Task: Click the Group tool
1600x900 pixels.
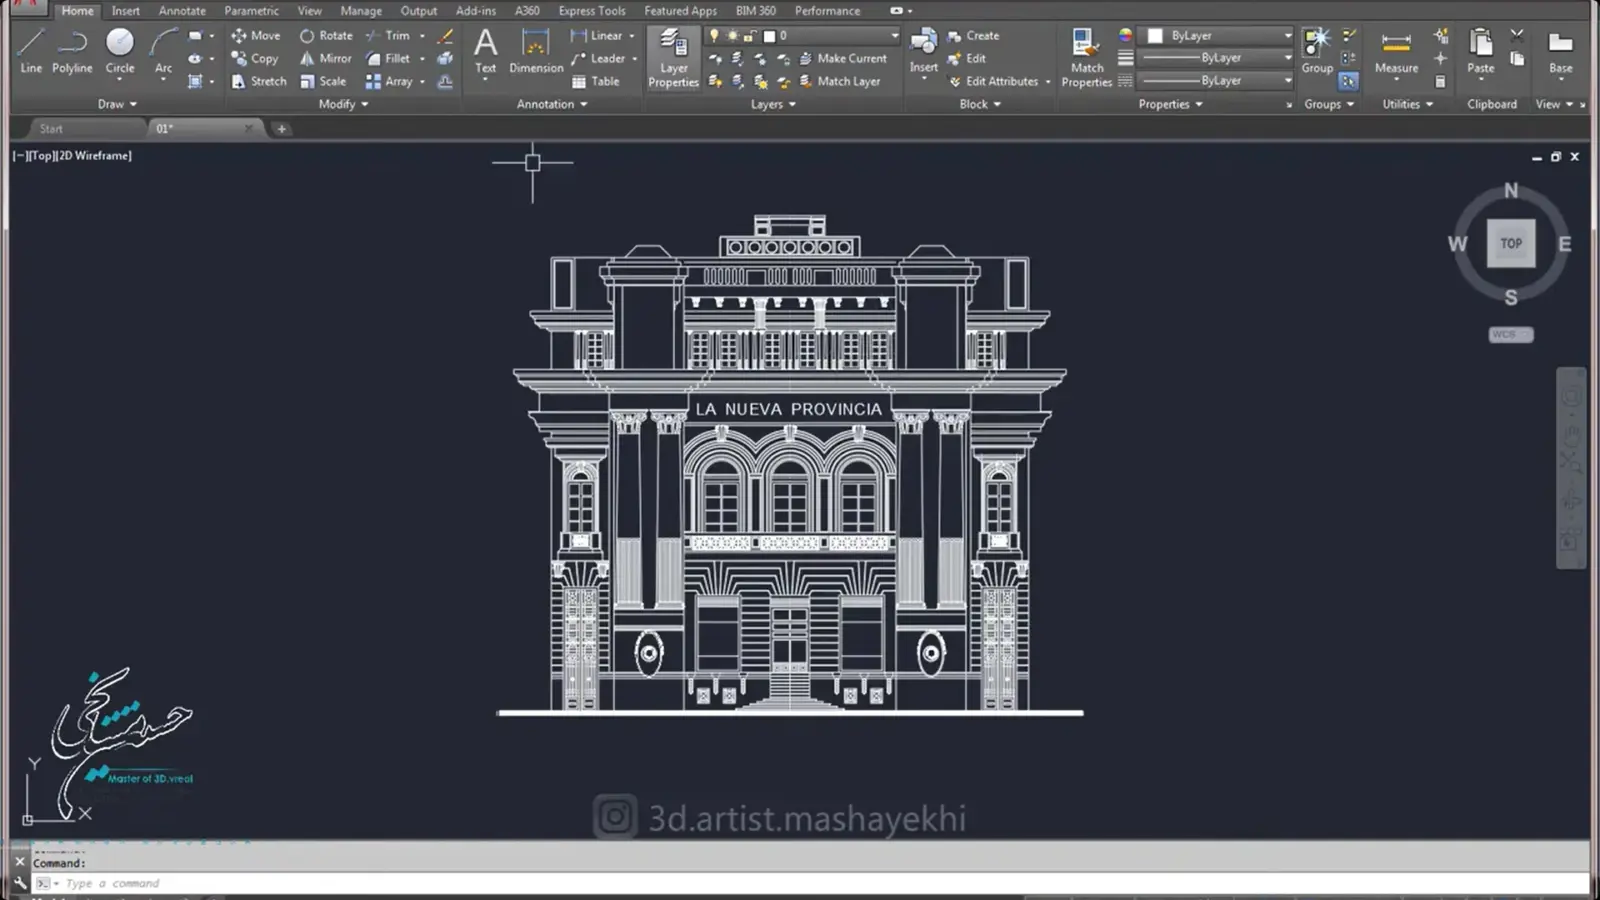Action: (x=1317, y=51)
